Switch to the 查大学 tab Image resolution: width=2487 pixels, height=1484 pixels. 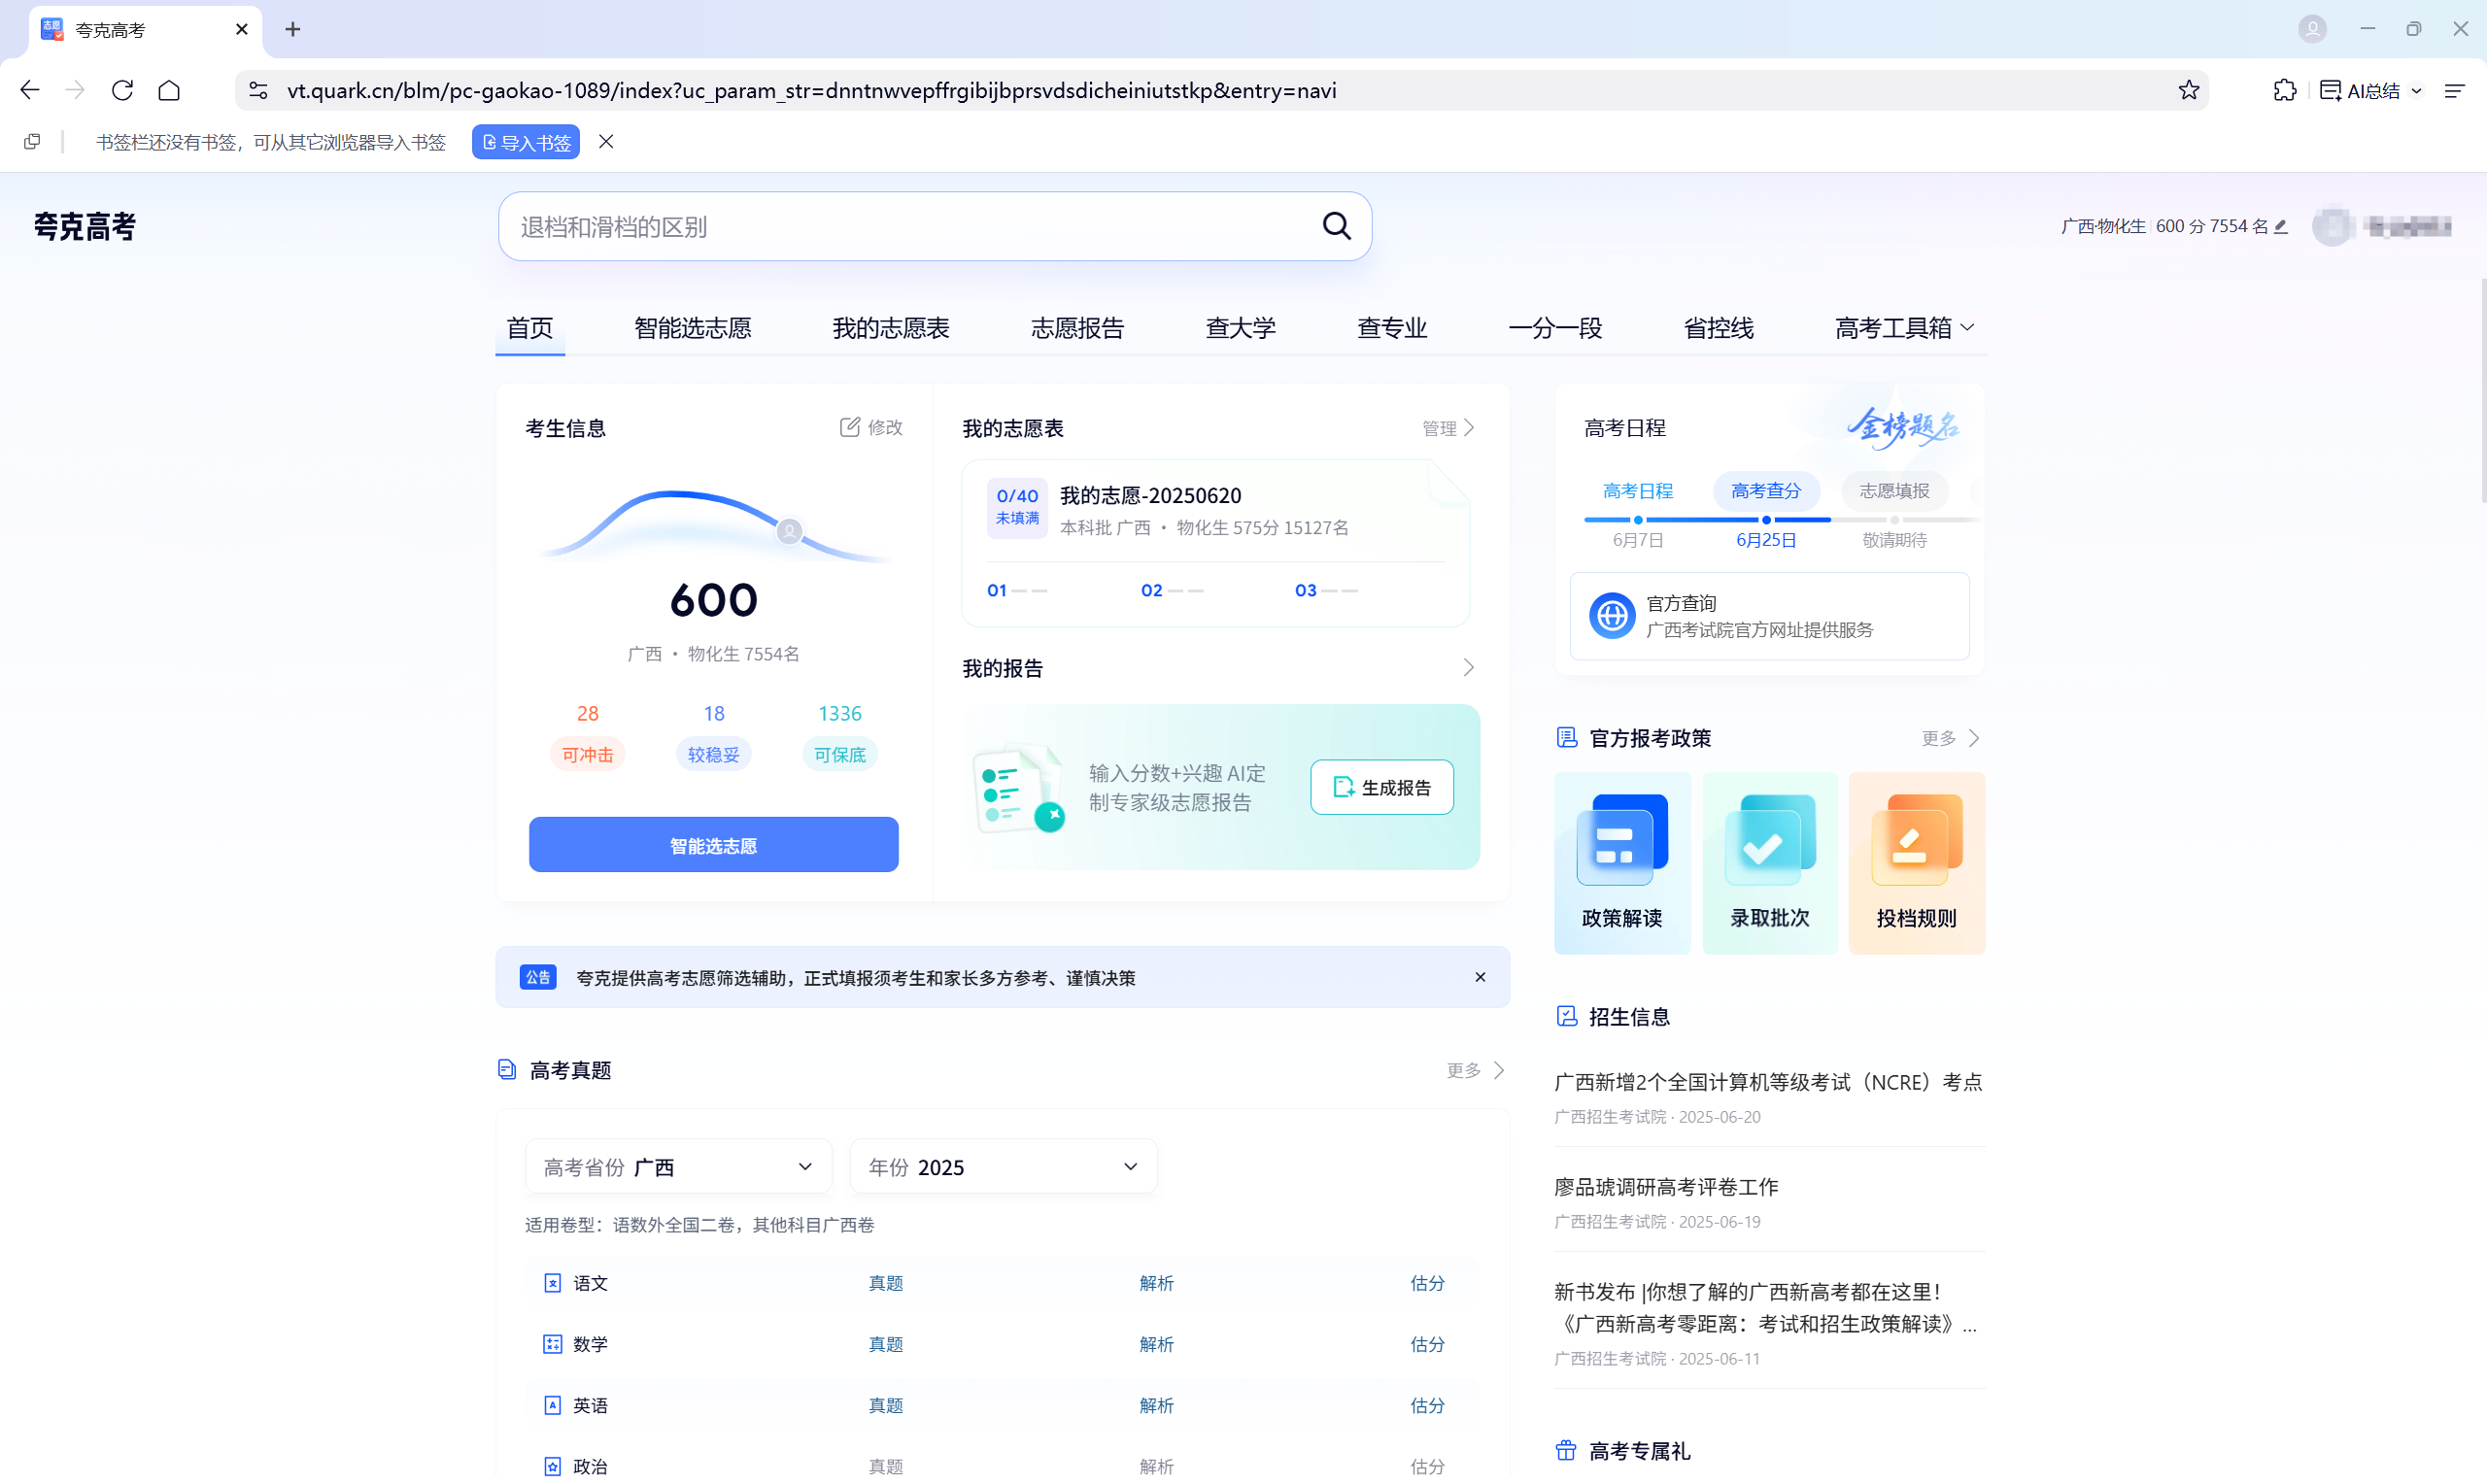click(1240, 328)
